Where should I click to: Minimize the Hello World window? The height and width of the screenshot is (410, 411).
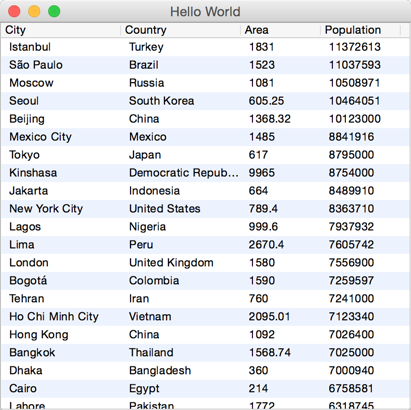(34, 11)
